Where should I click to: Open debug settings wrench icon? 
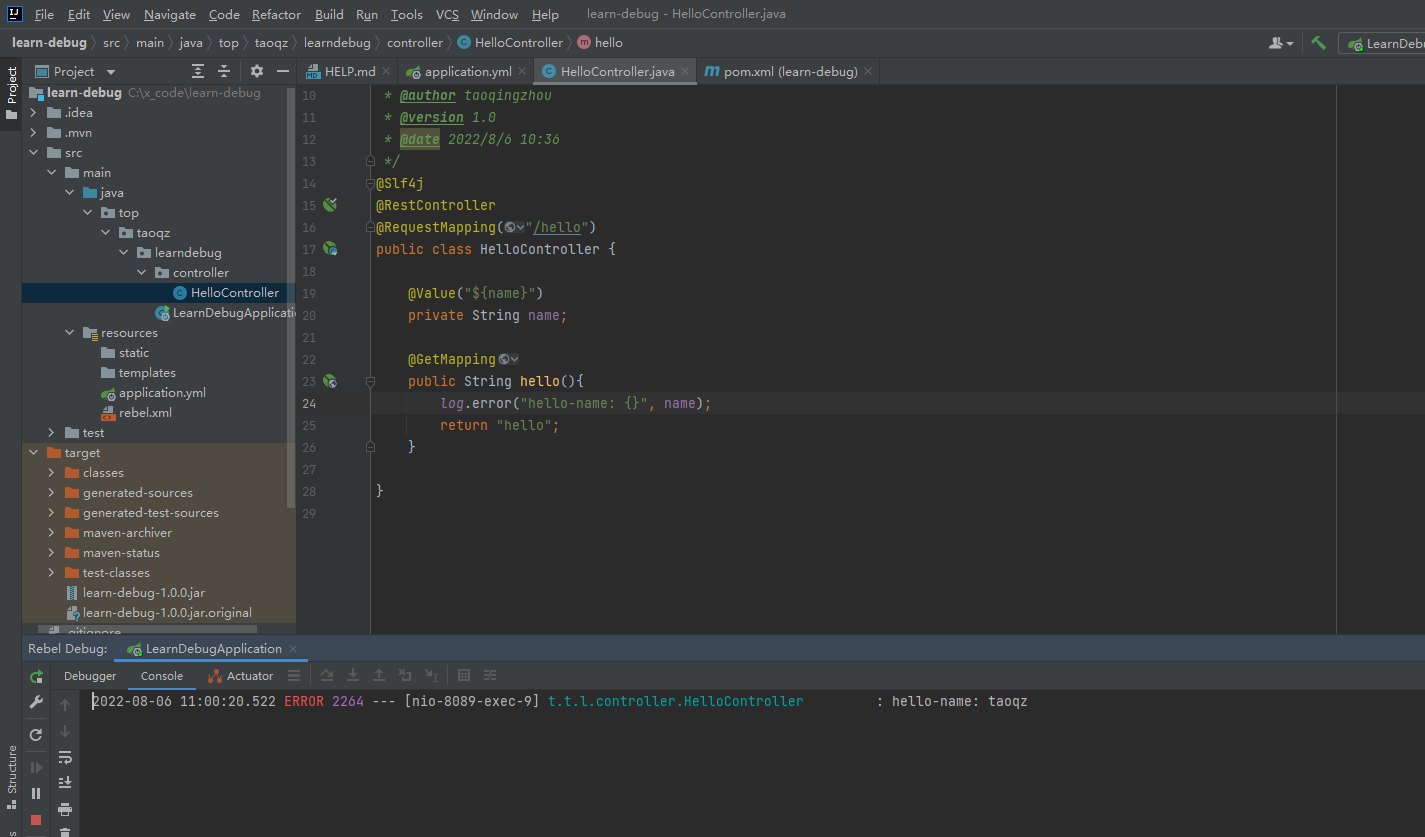[x=36, y=703]
